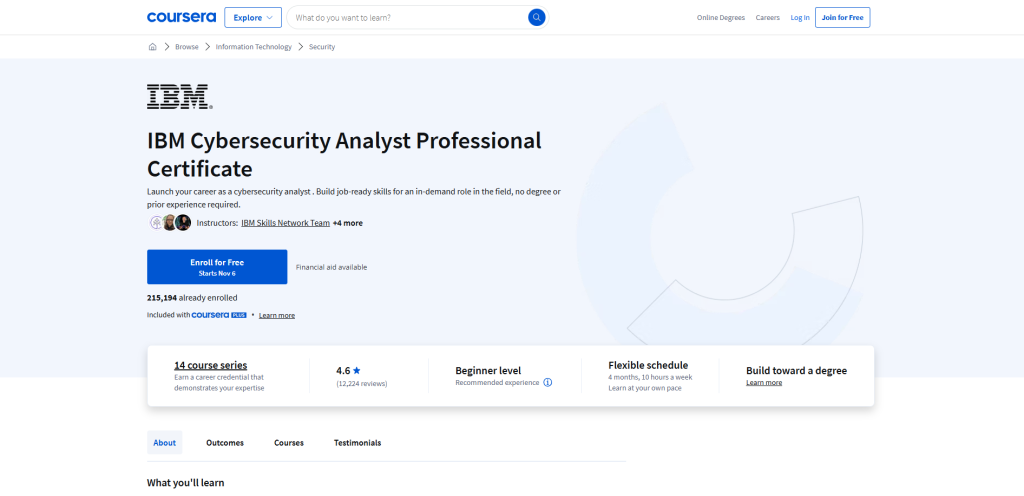The width and height of the screenshot is (1024, 496).
Task: Go to Security breadcrumb
Action: [322, 47]
